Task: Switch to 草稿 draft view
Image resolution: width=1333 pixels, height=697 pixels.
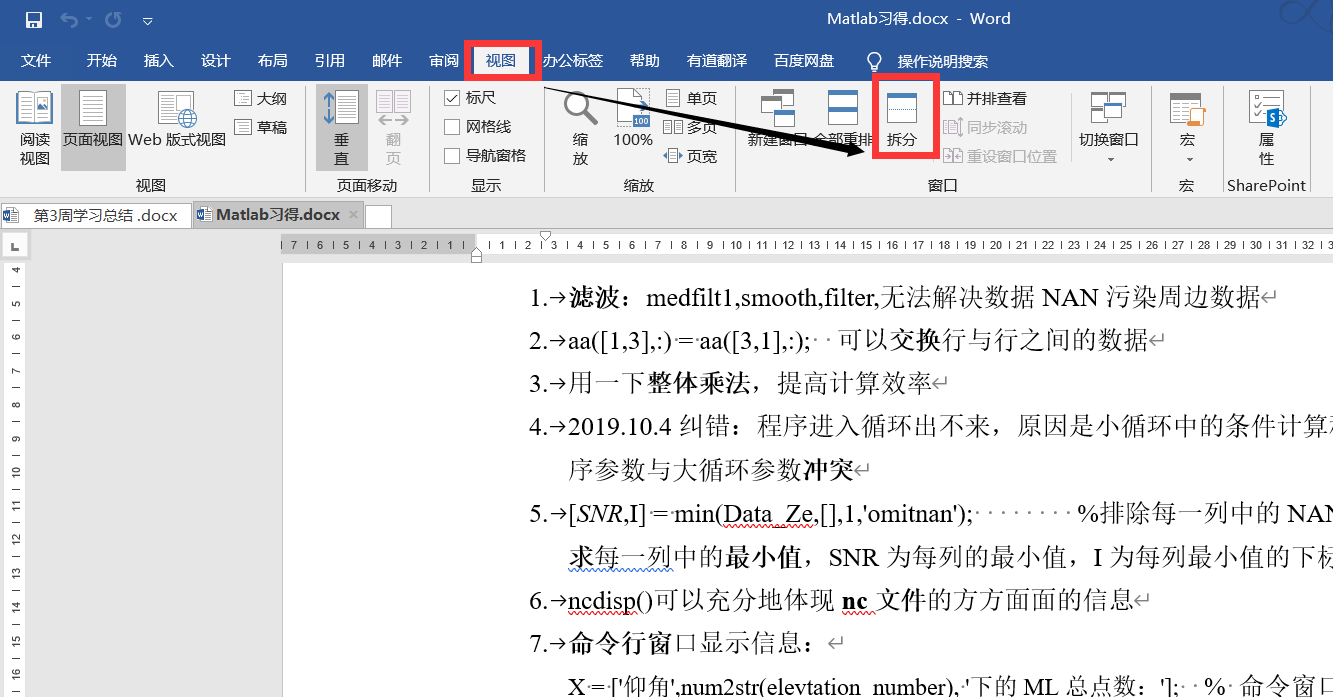Action: tap(261, 127)
